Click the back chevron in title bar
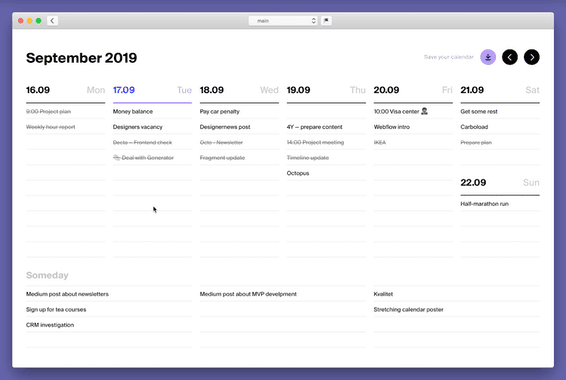Image resolution: width=566 pixels, height=380 pixels. (x=52, y=21)
